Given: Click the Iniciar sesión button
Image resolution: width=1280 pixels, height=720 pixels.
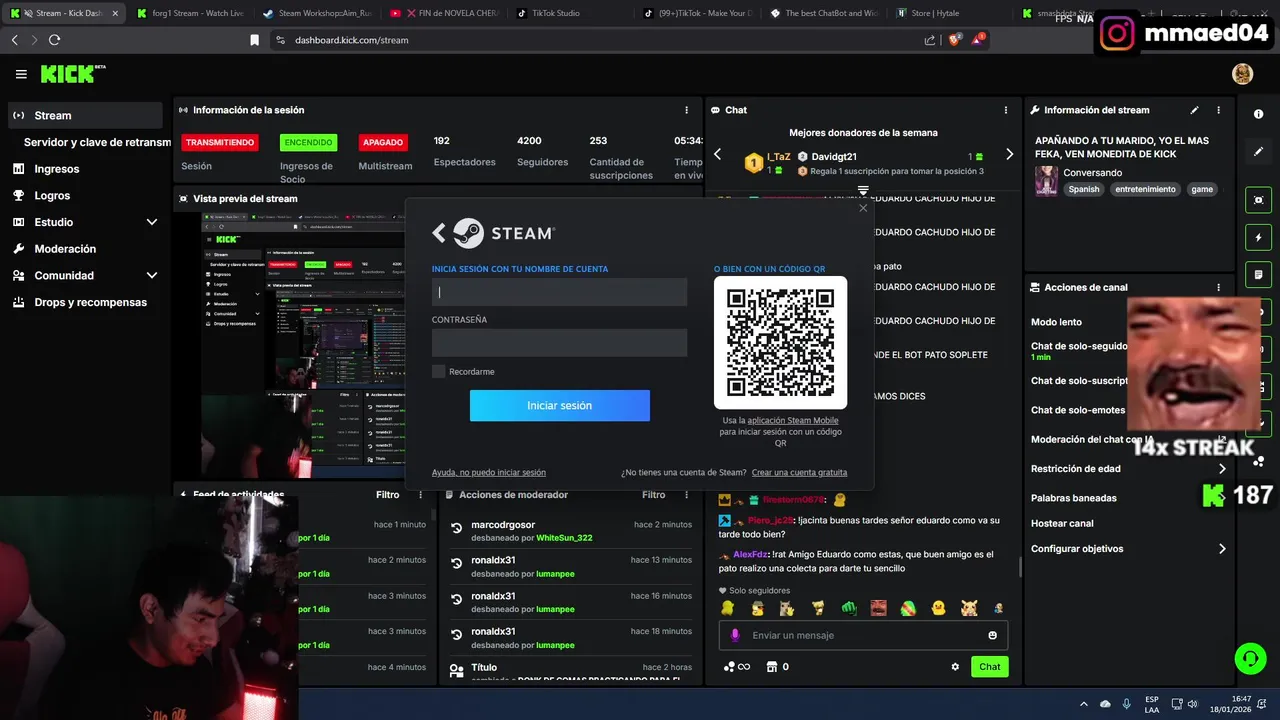Looking at the screenshot, I should (x=560, y=406).
